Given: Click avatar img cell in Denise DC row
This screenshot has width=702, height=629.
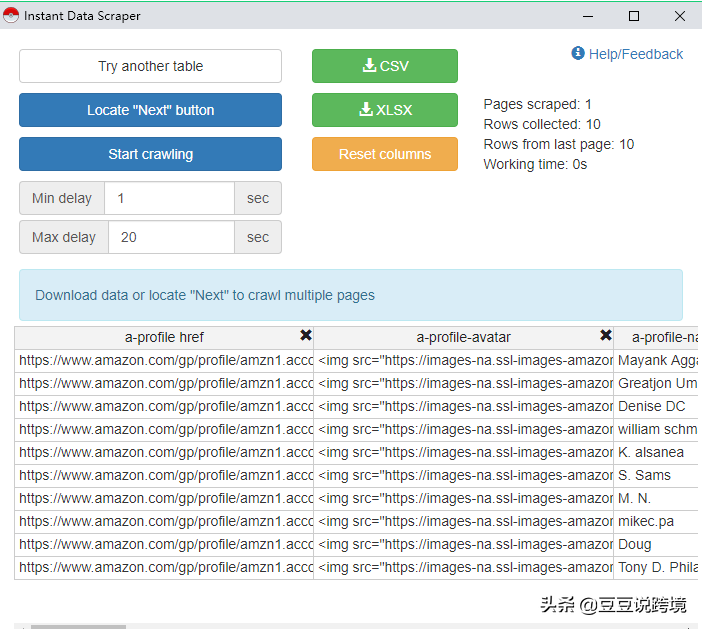Looking at the screenshot, I should point(463,406).
